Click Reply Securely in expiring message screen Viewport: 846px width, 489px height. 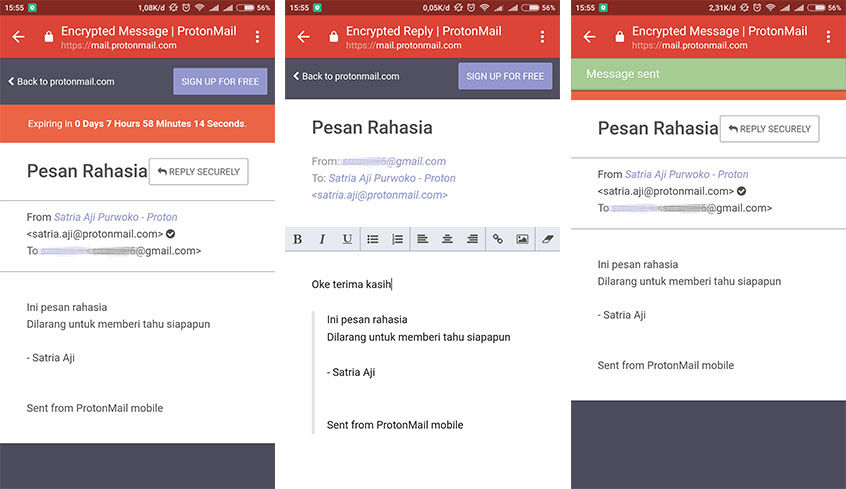pos(199,172)
